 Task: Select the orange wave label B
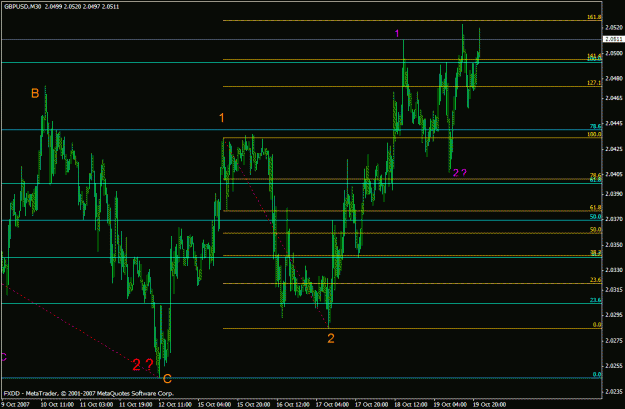pos(35,93)
